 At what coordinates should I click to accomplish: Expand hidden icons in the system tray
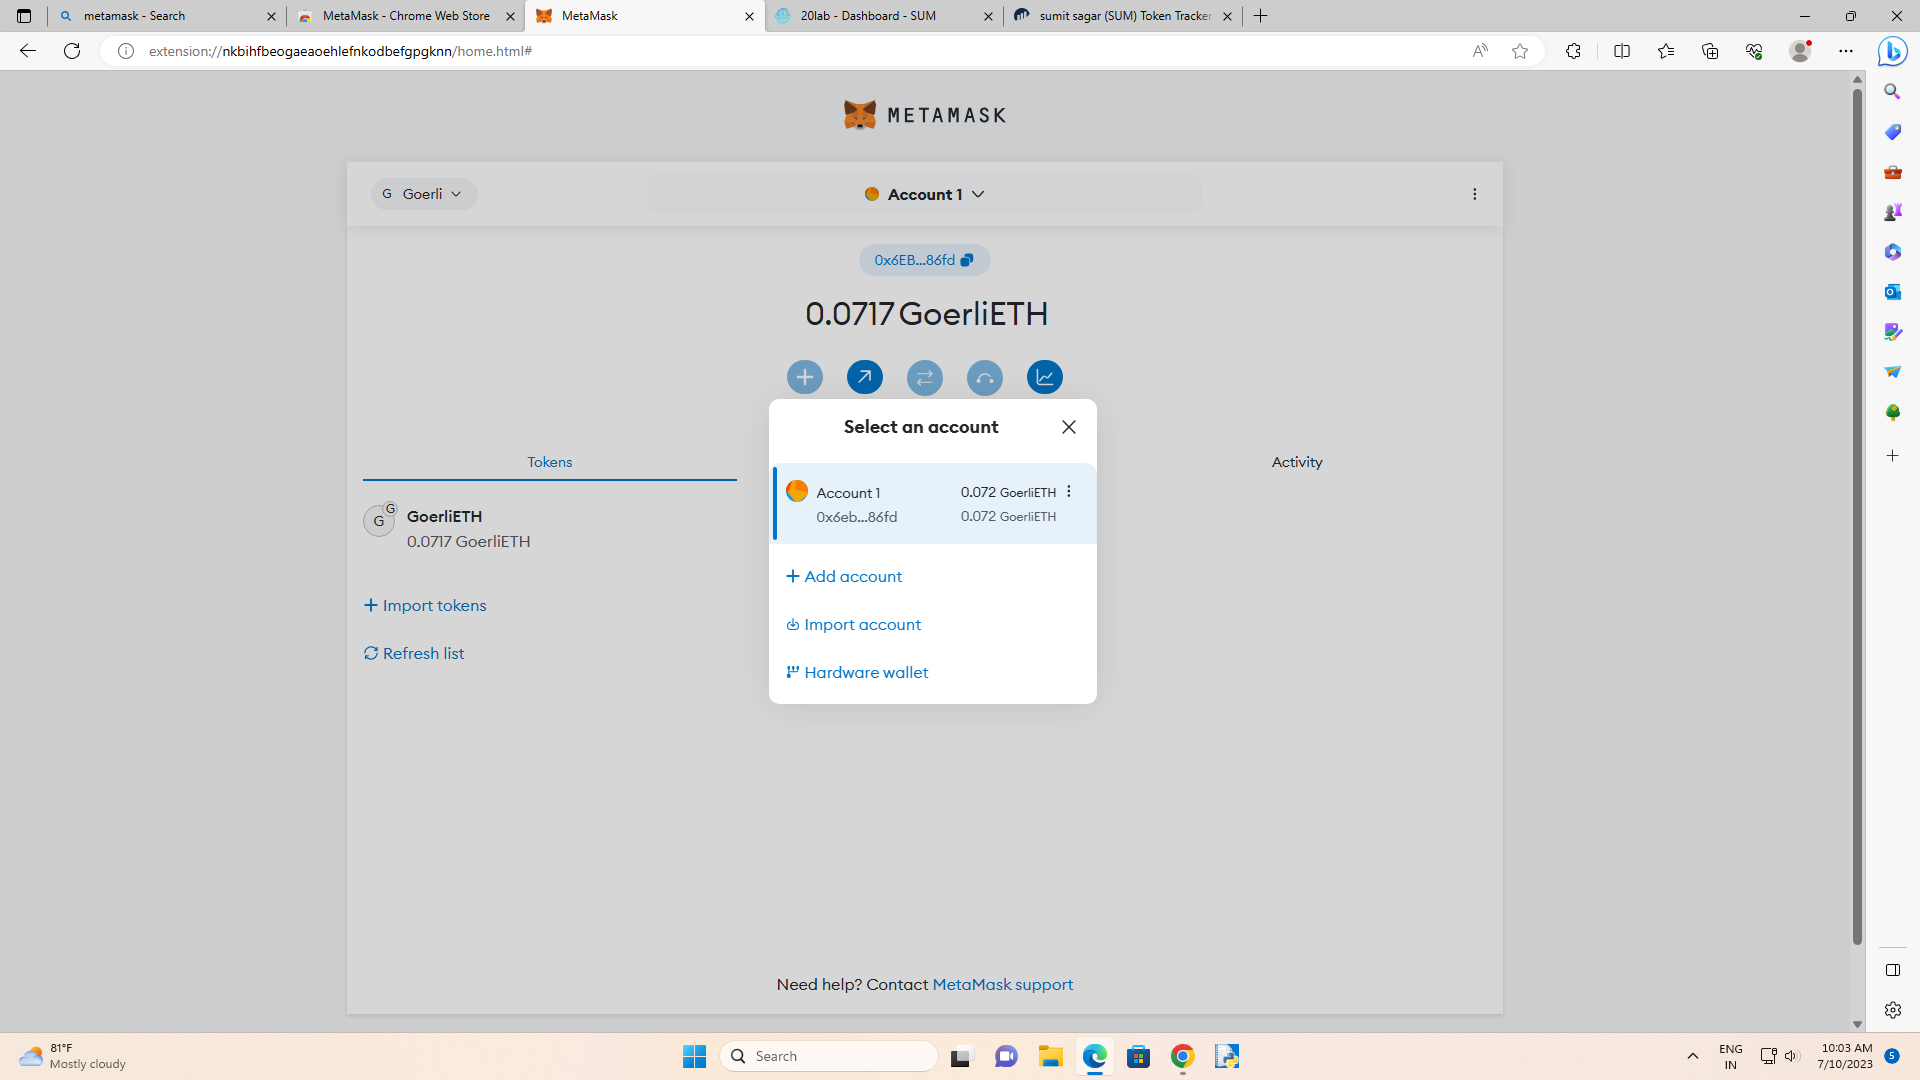pyautogui.click(x=1693, y=1056)
